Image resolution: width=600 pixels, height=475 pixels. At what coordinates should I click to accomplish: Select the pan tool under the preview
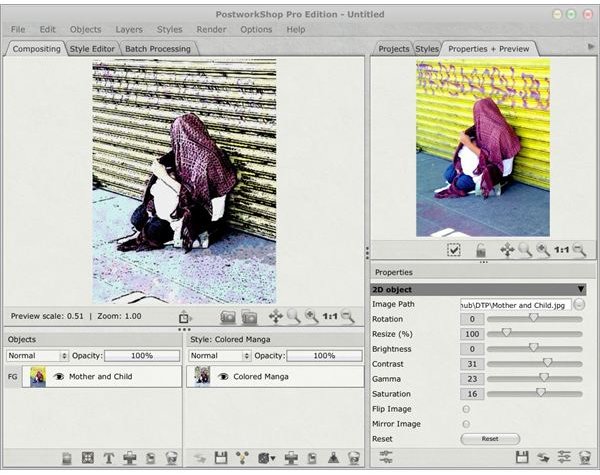point(507,250)
